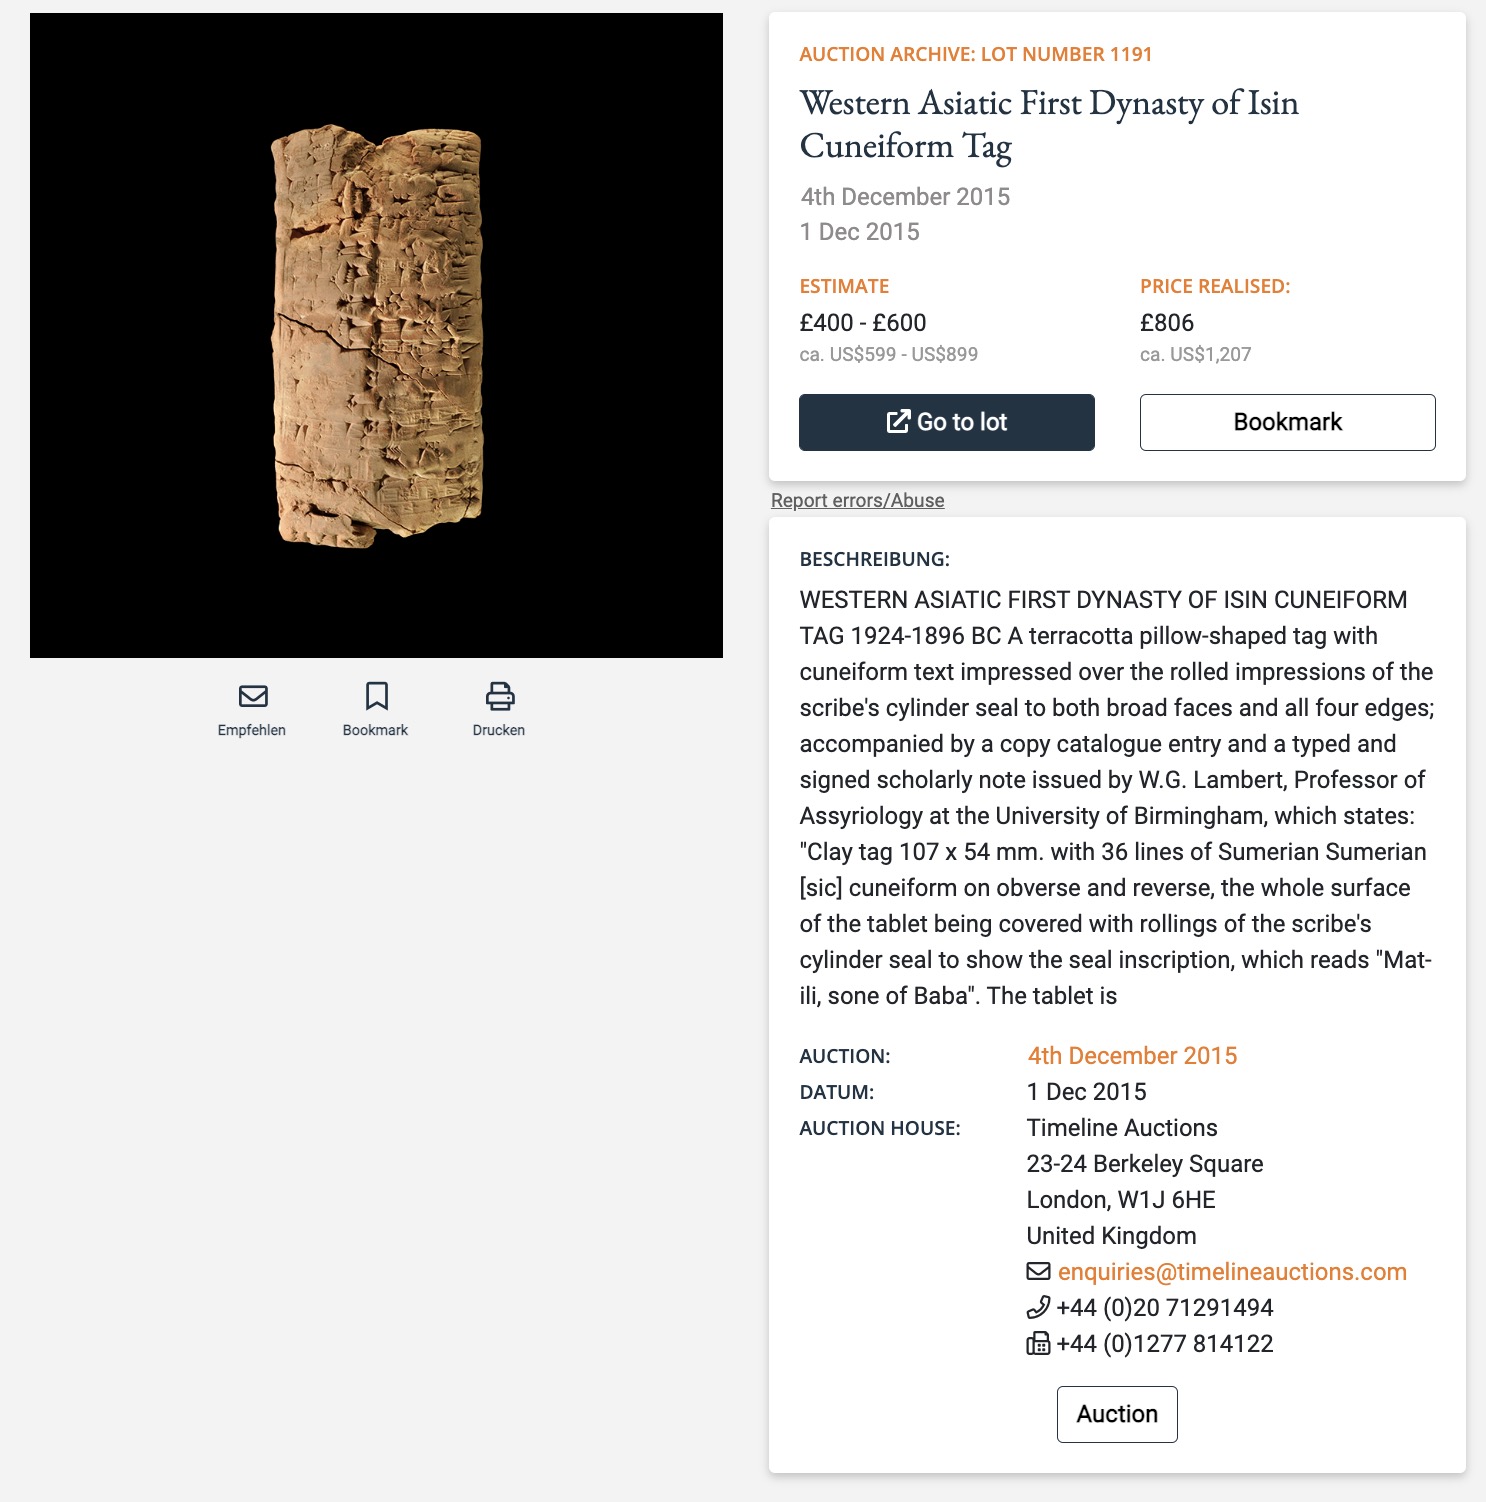Click the cuneiform tag photograph
Viewport: 1486px width, 1502px height.
[377, 336]
